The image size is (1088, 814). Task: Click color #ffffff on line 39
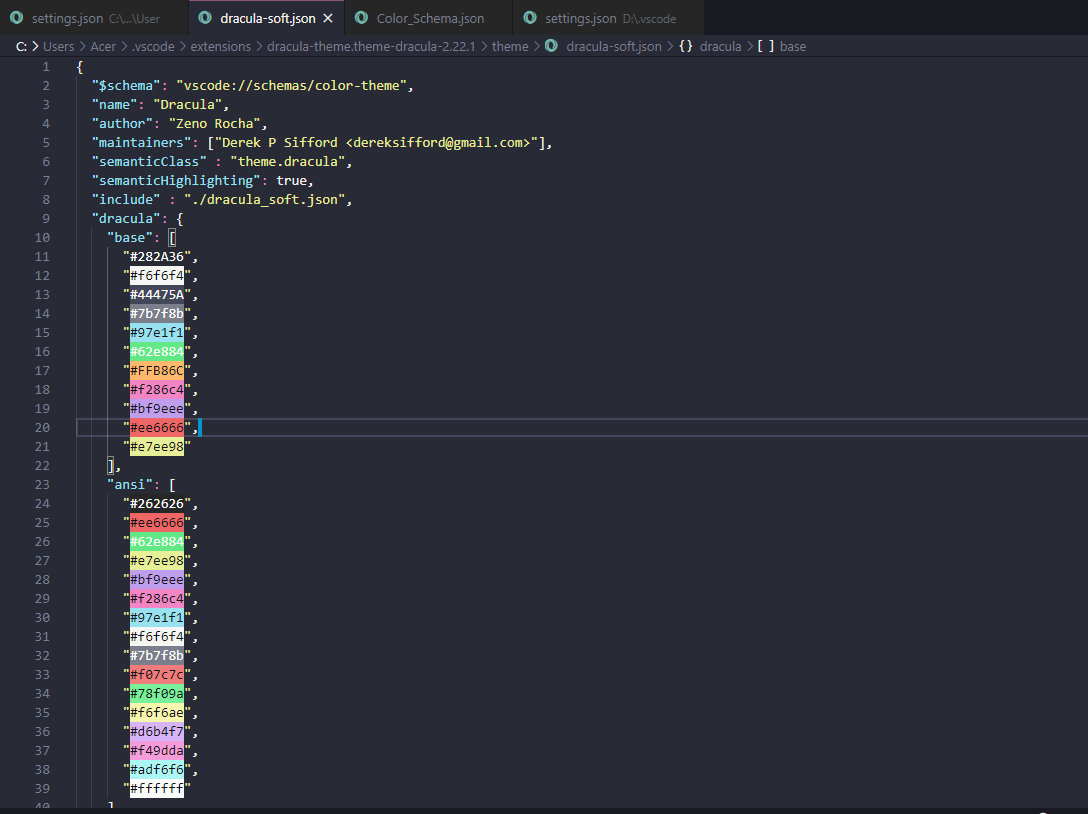click(157, 789)
